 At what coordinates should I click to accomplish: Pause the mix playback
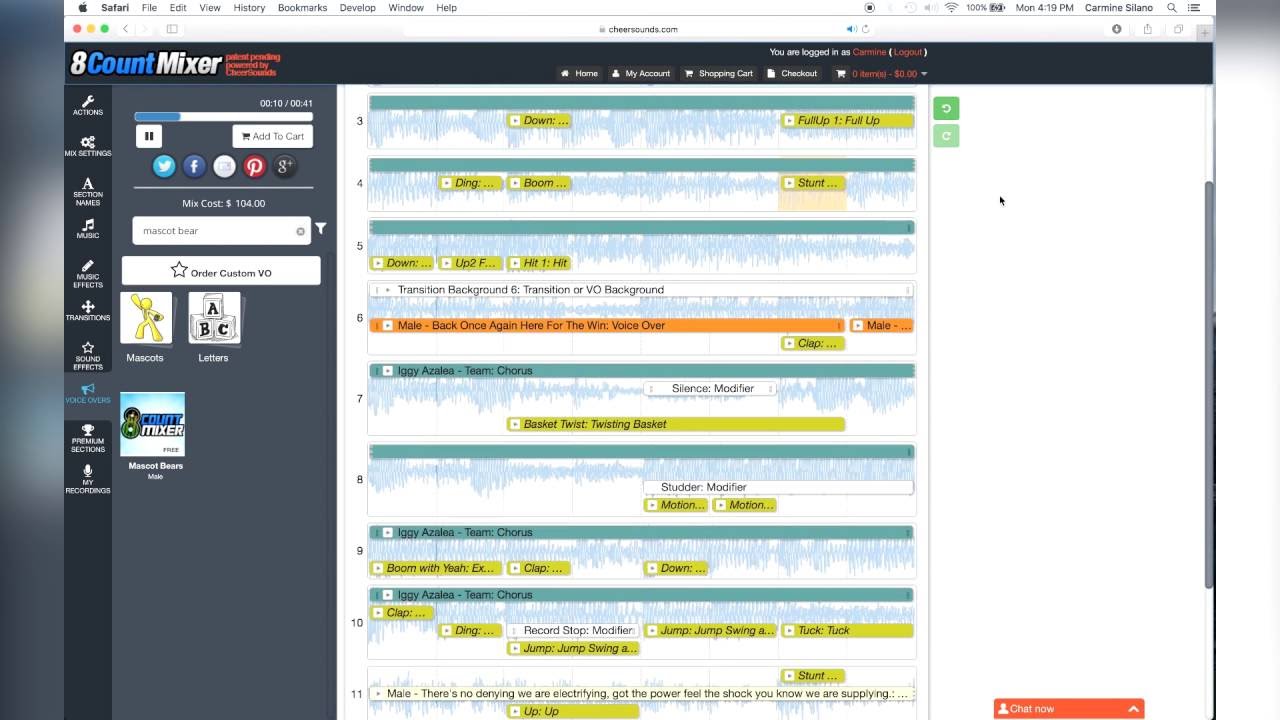pos(149,136)
